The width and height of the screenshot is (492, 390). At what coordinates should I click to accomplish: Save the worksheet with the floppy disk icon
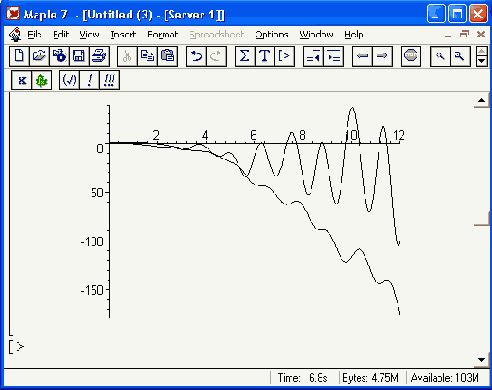pyautogui.click(x=79, y=56)
